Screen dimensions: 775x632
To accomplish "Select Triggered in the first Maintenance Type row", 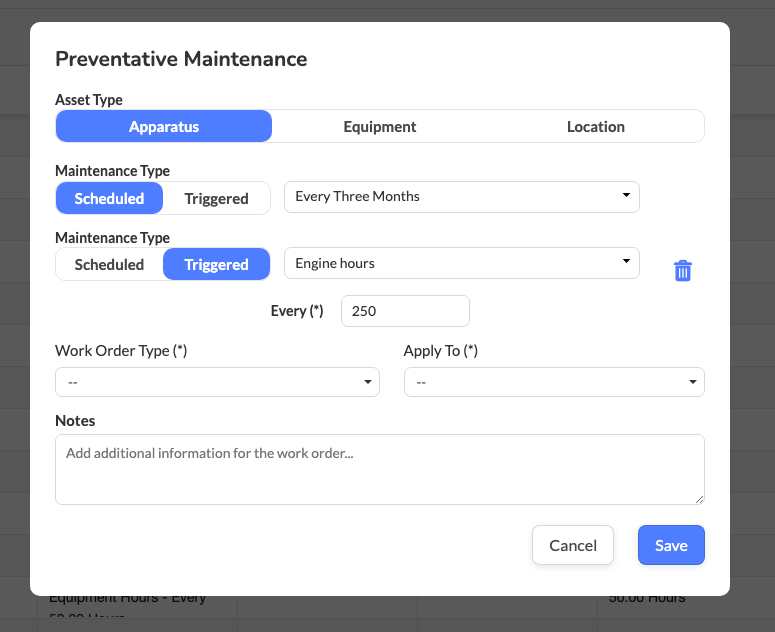I will coord(216,198).
